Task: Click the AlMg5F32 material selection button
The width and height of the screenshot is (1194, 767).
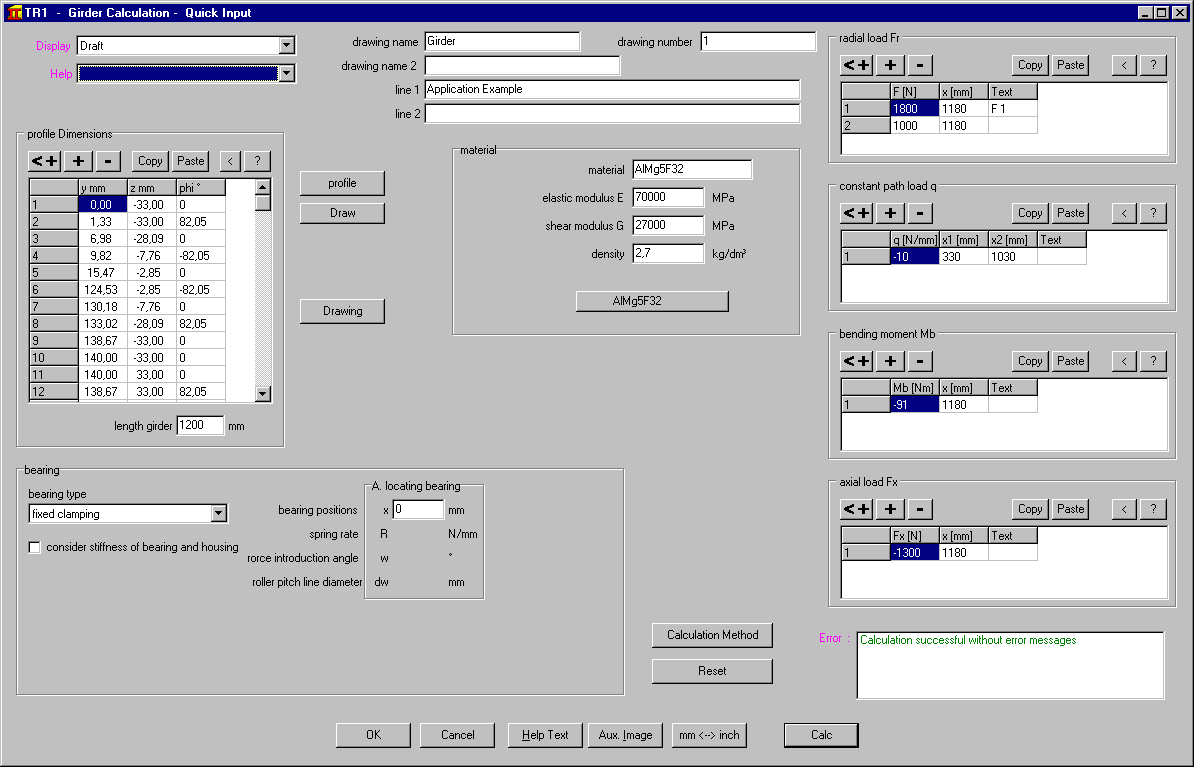Action: click(x=652, y=301)
